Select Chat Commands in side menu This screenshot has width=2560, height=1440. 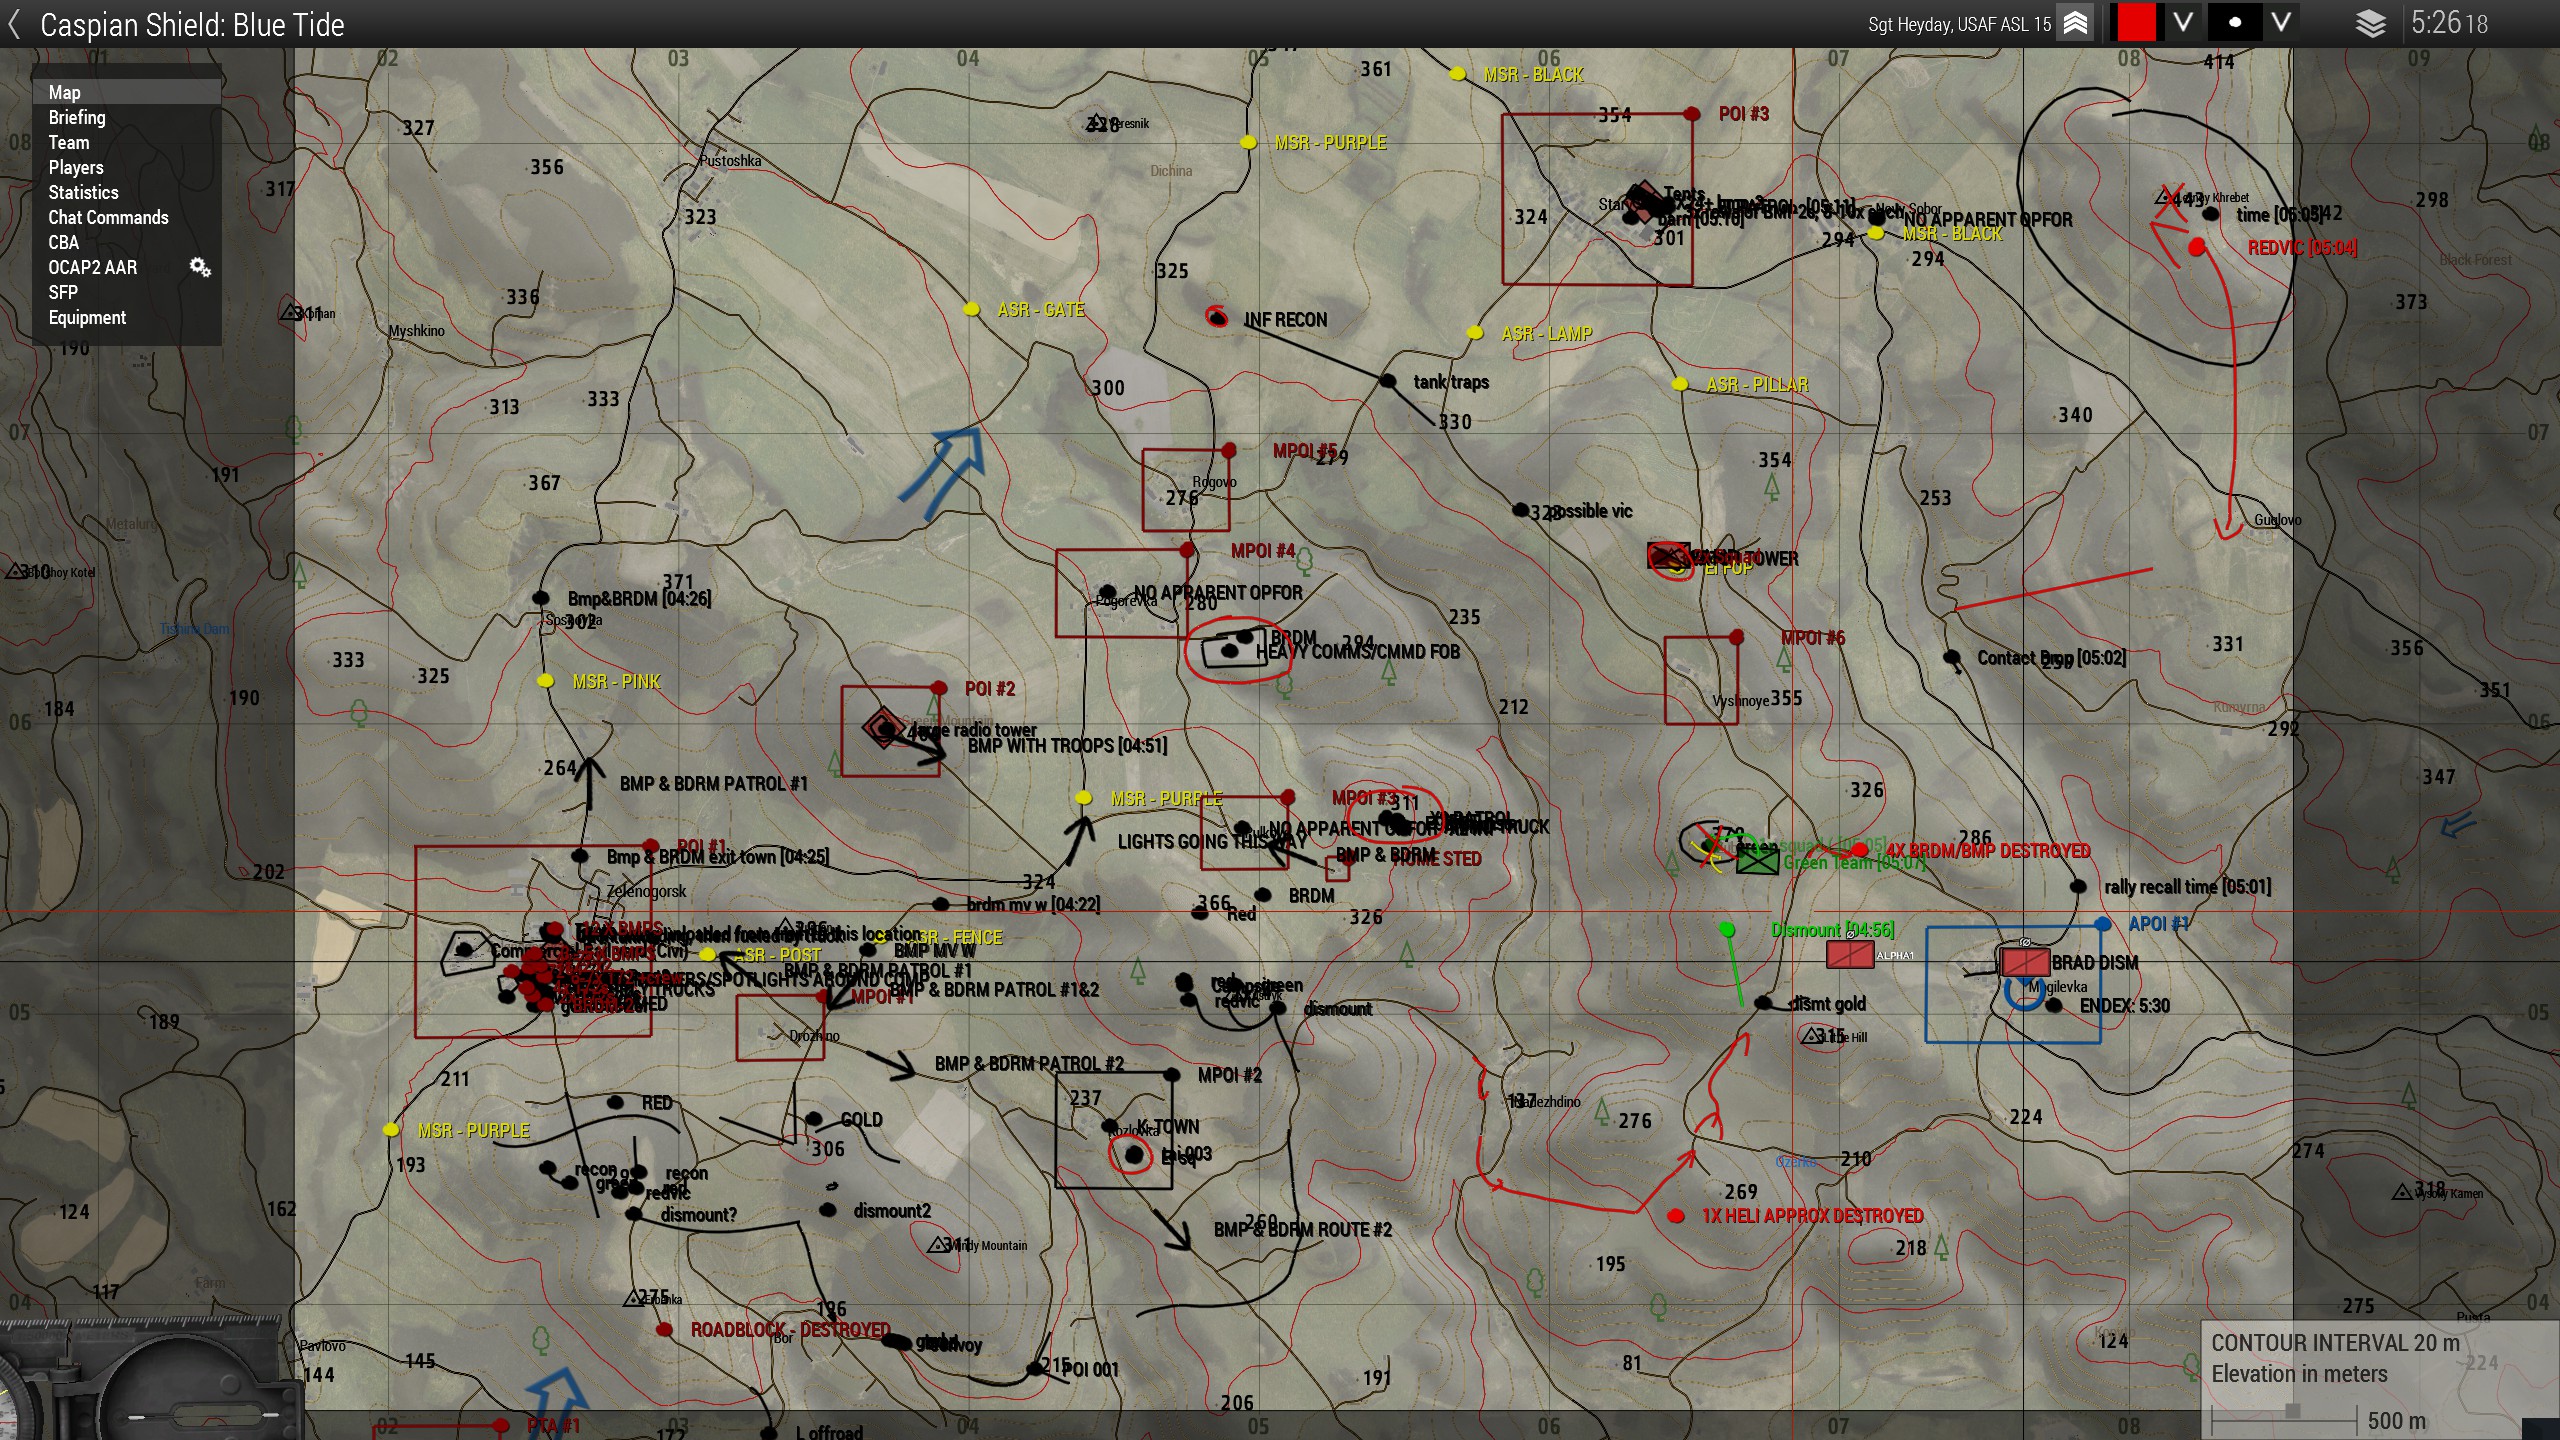(108, 217)
